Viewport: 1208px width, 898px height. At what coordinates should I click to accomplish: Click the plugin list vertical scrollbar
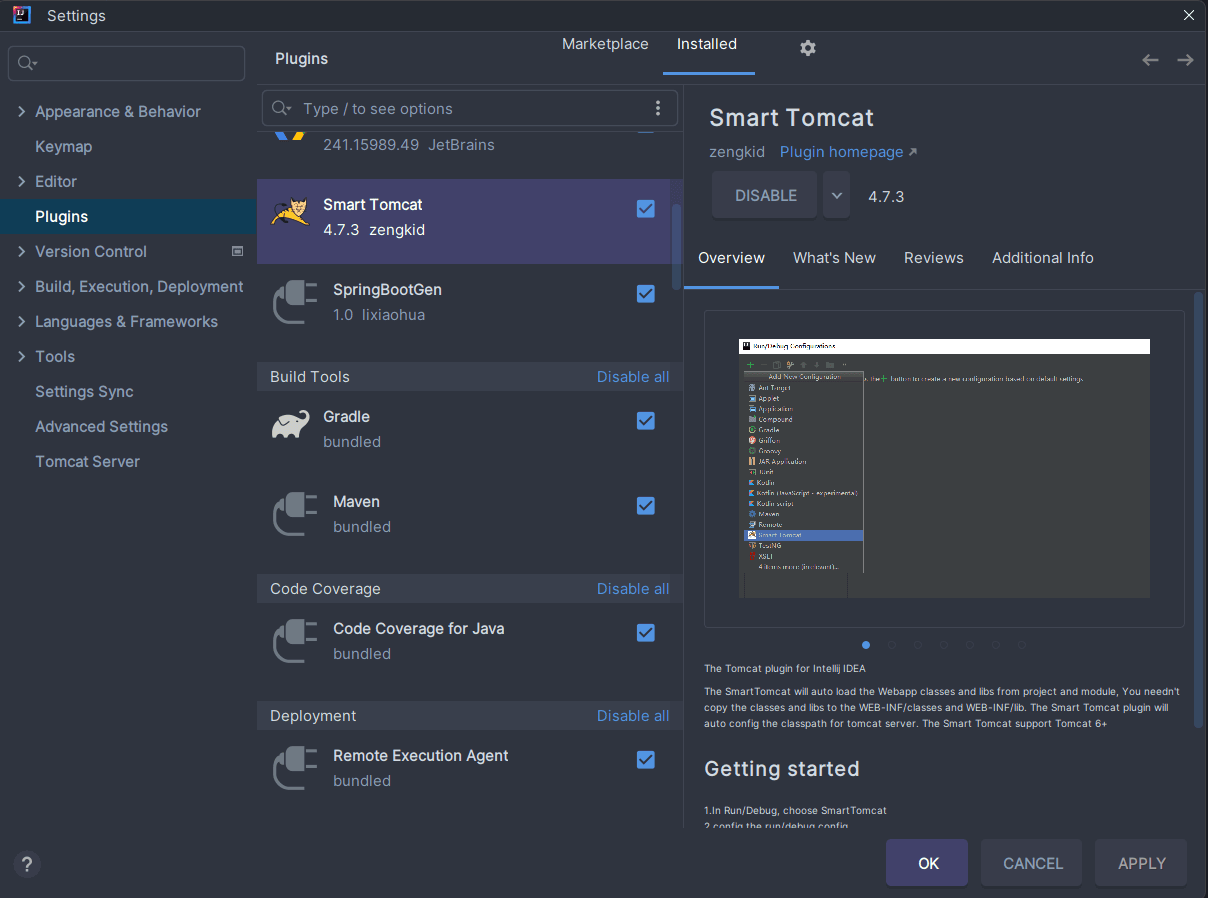coord(677,247)
